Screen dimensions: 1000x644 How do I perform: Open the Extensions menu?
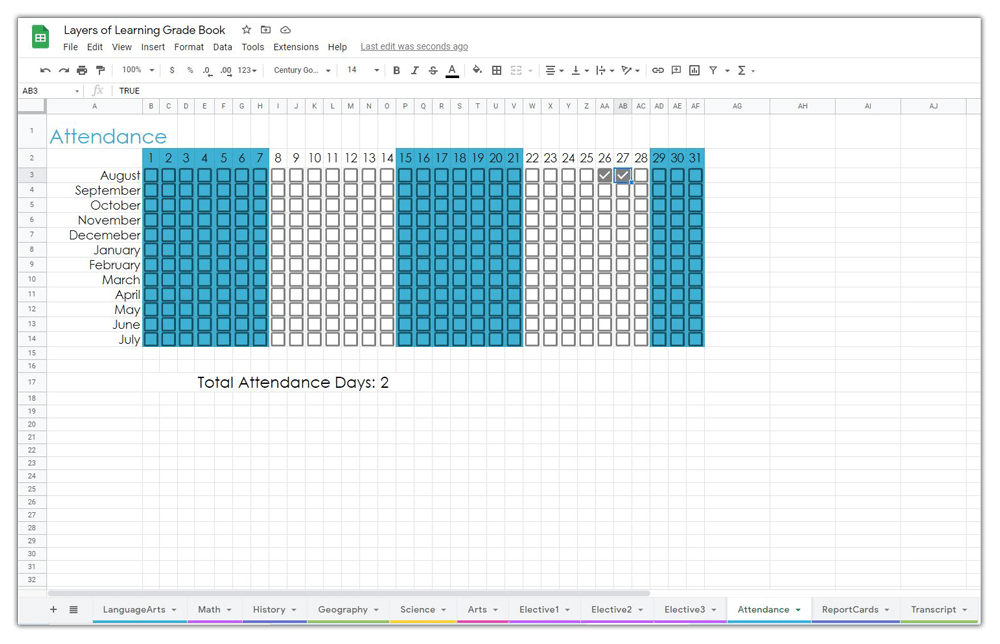pos(295,47)
